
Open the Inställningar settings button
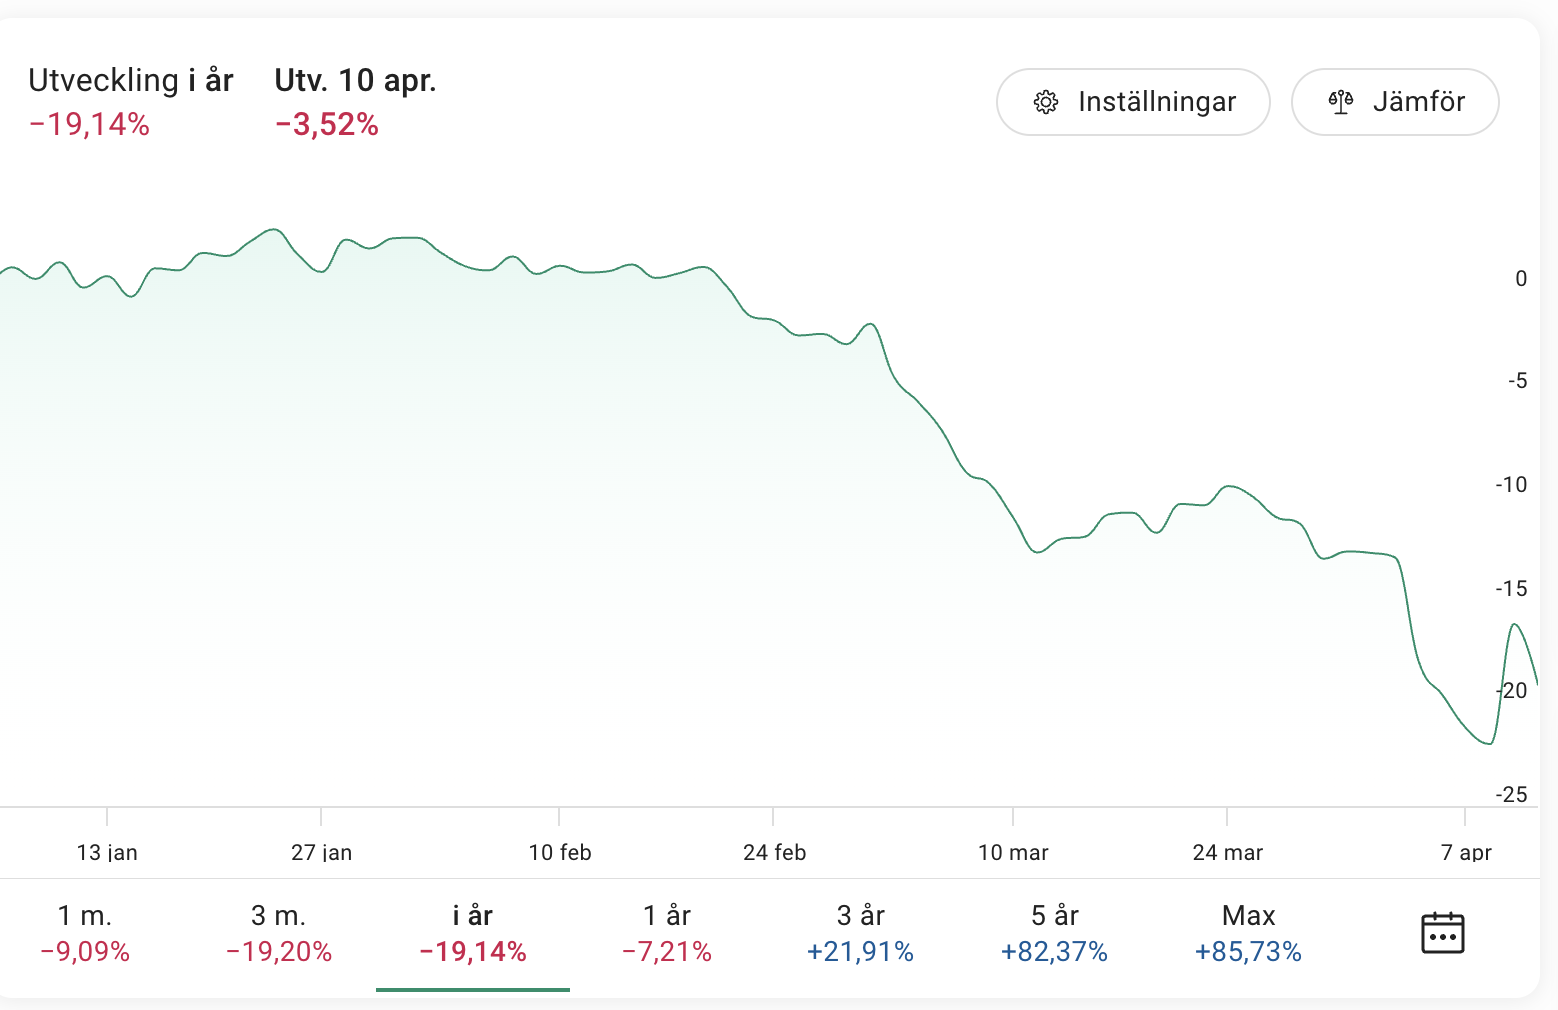(1133, 102)
